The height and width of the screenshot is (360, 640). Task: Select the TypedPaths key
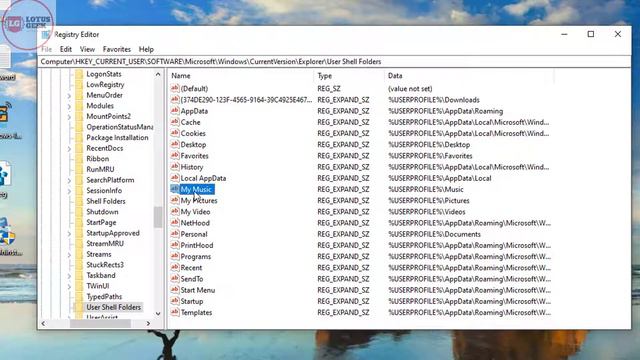(104, 296)
